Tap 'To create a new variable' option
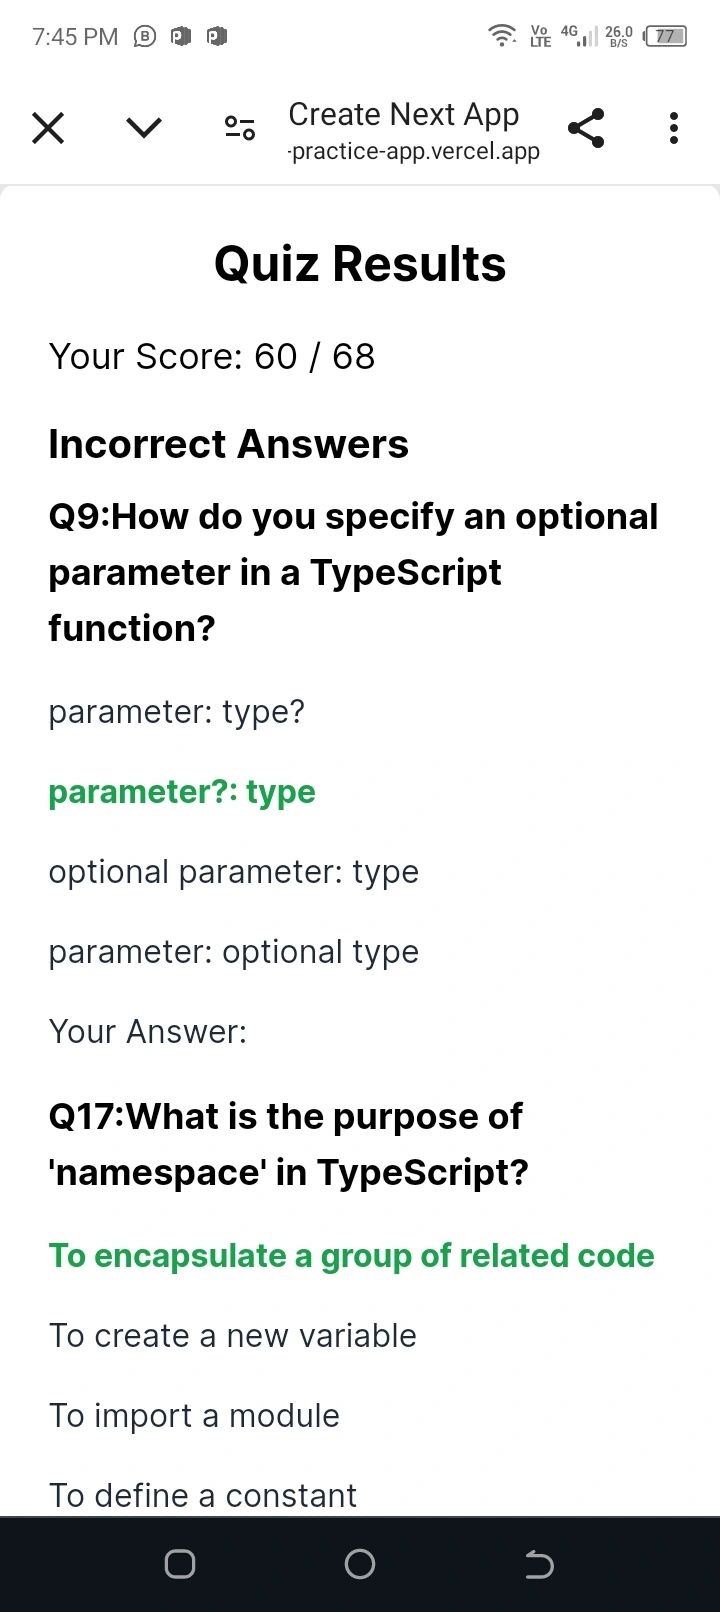720x1612 pixels. click(x=233, y=1336)
